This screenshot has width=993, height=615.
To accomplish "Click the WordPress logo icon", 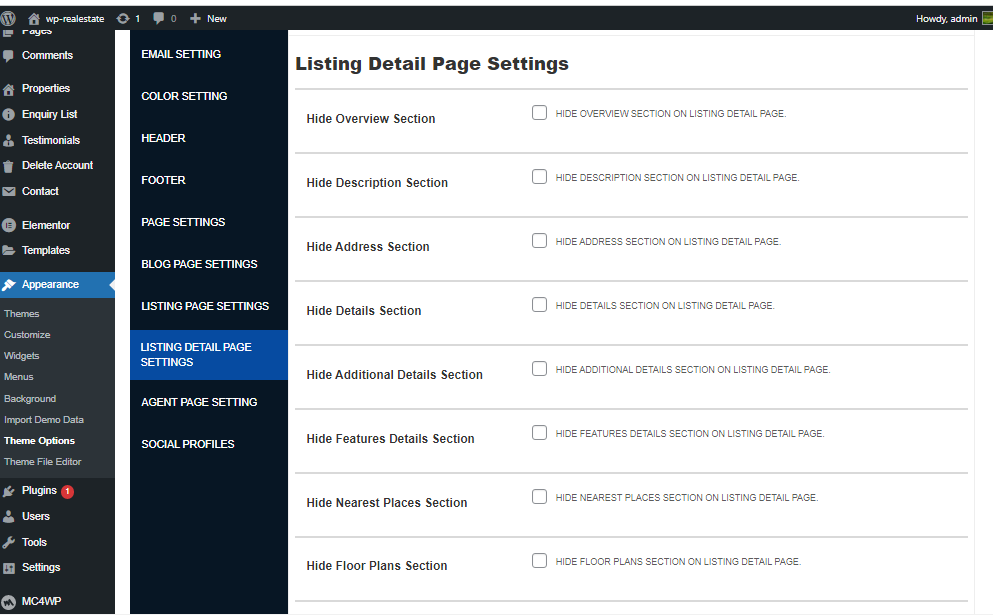I will pos(10,18).
